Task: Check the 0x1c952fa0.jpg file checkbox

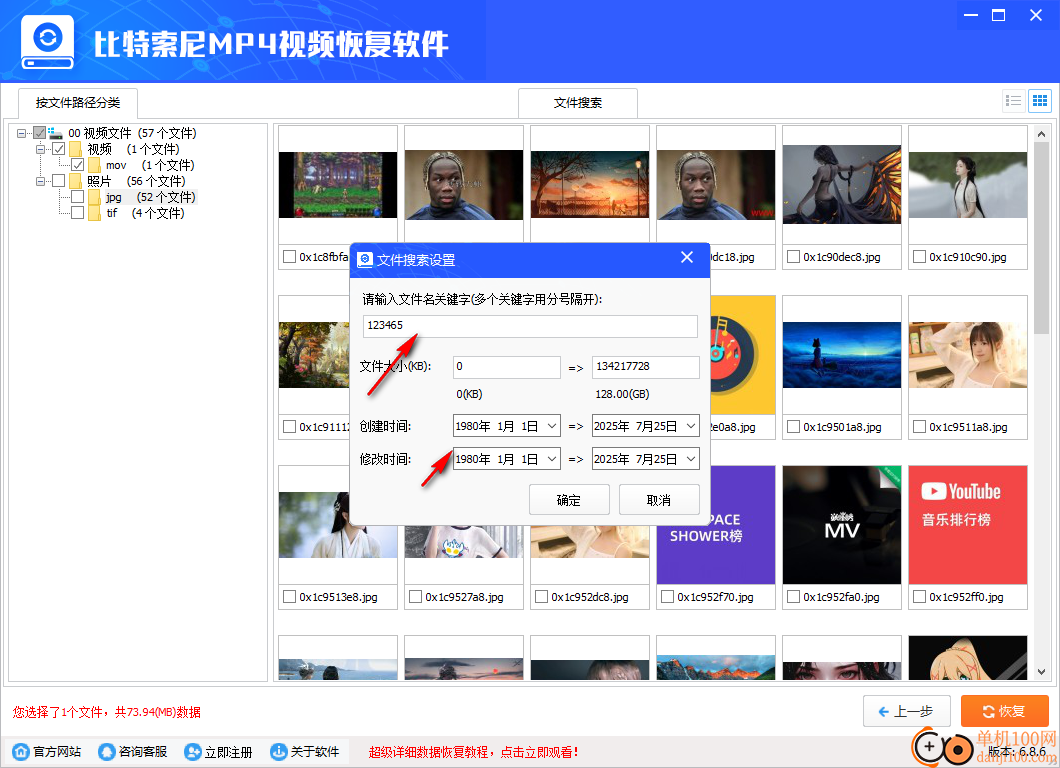Action: click(x=794, y=596)
